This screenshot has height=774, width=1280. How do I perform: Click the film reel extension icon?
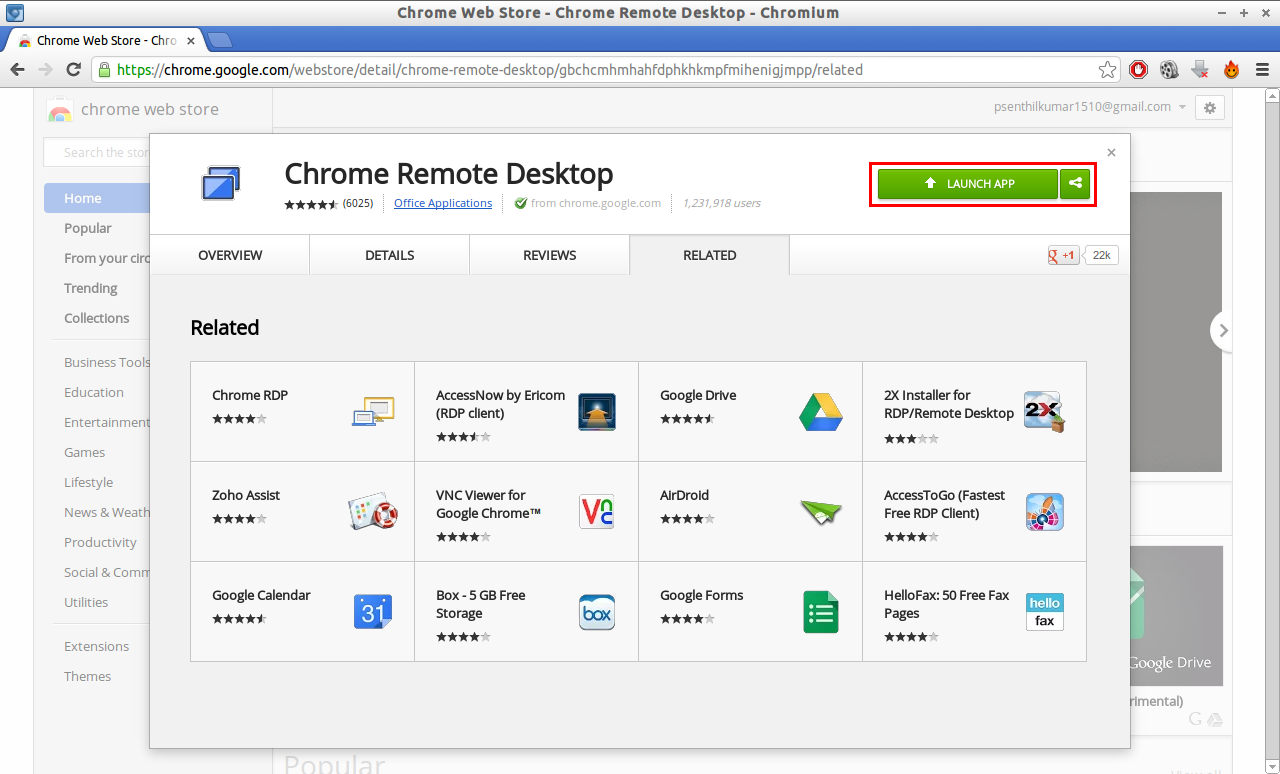1169,70
